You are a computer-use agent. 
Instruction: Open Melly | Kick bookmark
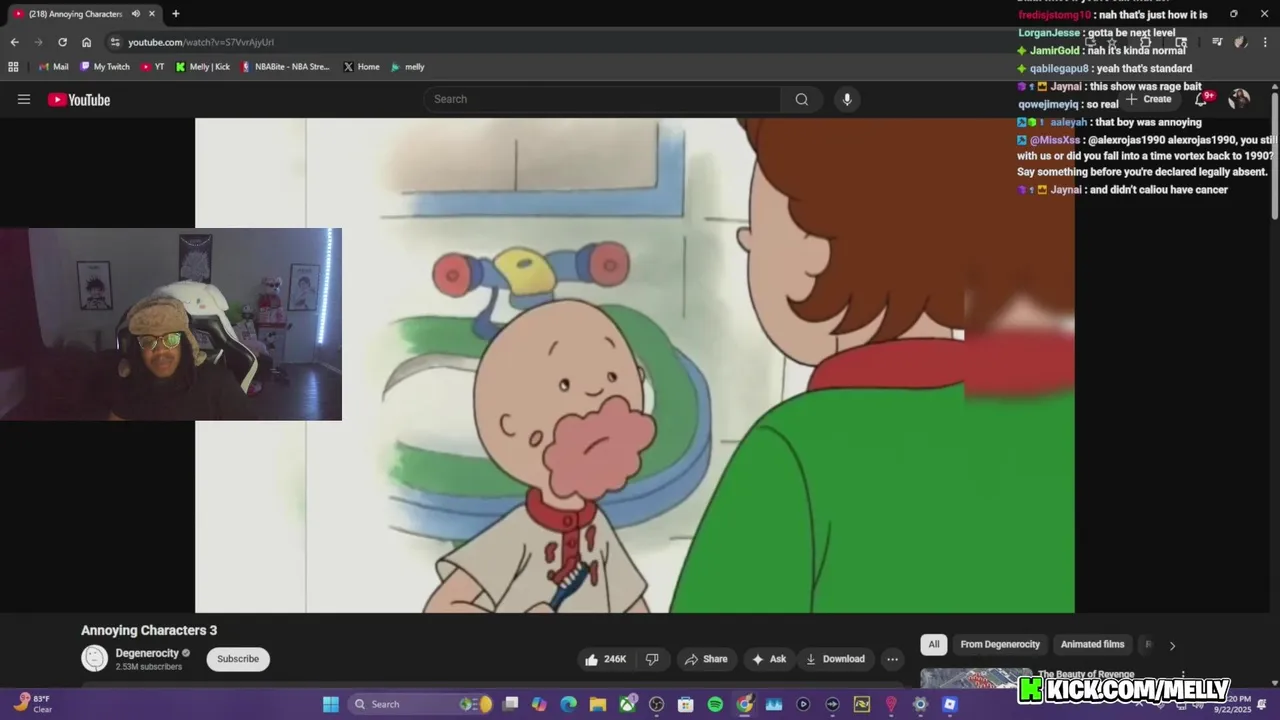click(x=203, y=67)
